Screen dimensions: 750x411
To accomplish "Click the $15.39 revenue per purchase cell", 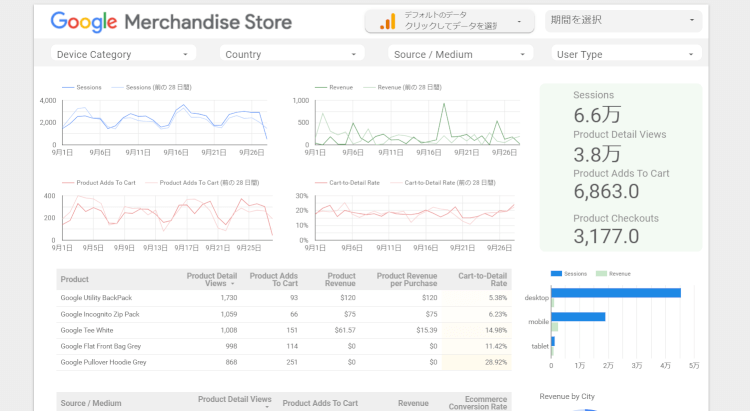I will [x=427, y=330].
